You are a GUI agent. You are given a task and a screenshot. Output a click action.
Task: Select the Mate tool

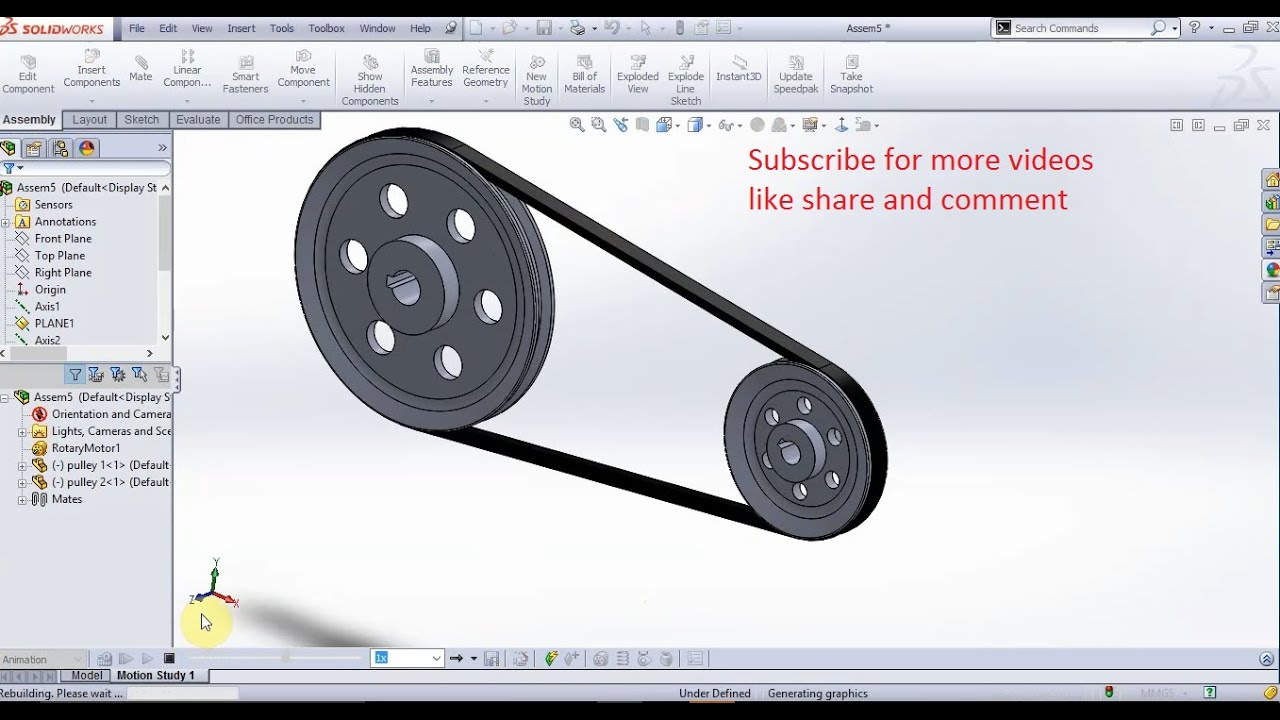pyautogui.click(x=141, y=69)
